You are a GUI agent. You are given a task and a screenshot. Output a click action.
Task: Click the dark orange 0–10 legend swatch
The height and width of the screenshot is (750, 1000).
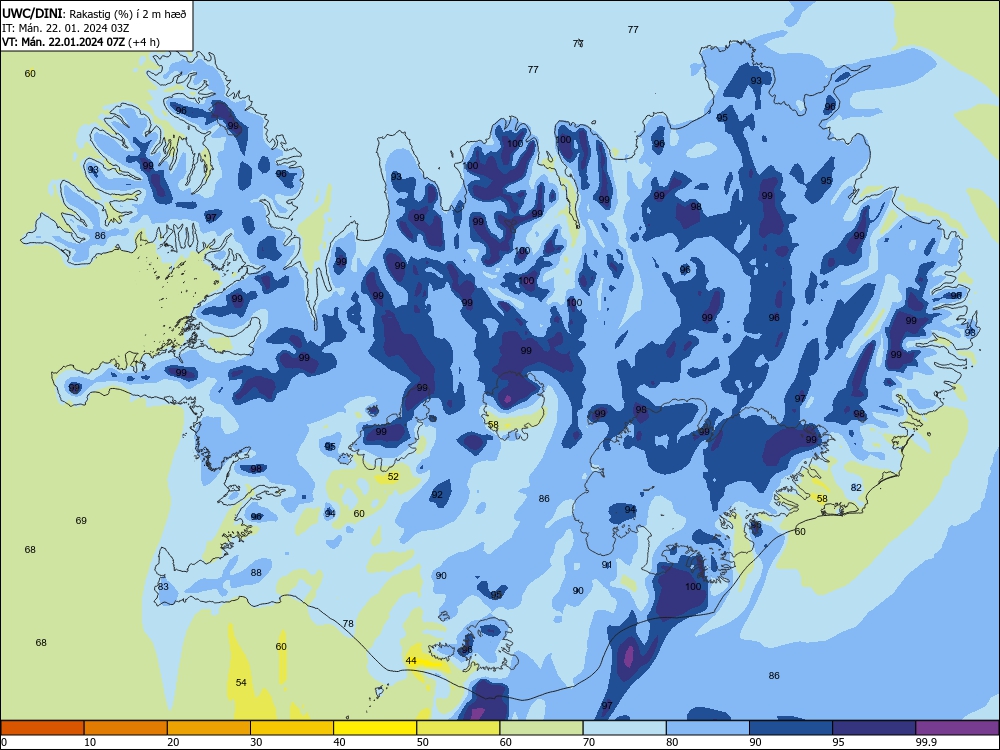click(42, 728)
